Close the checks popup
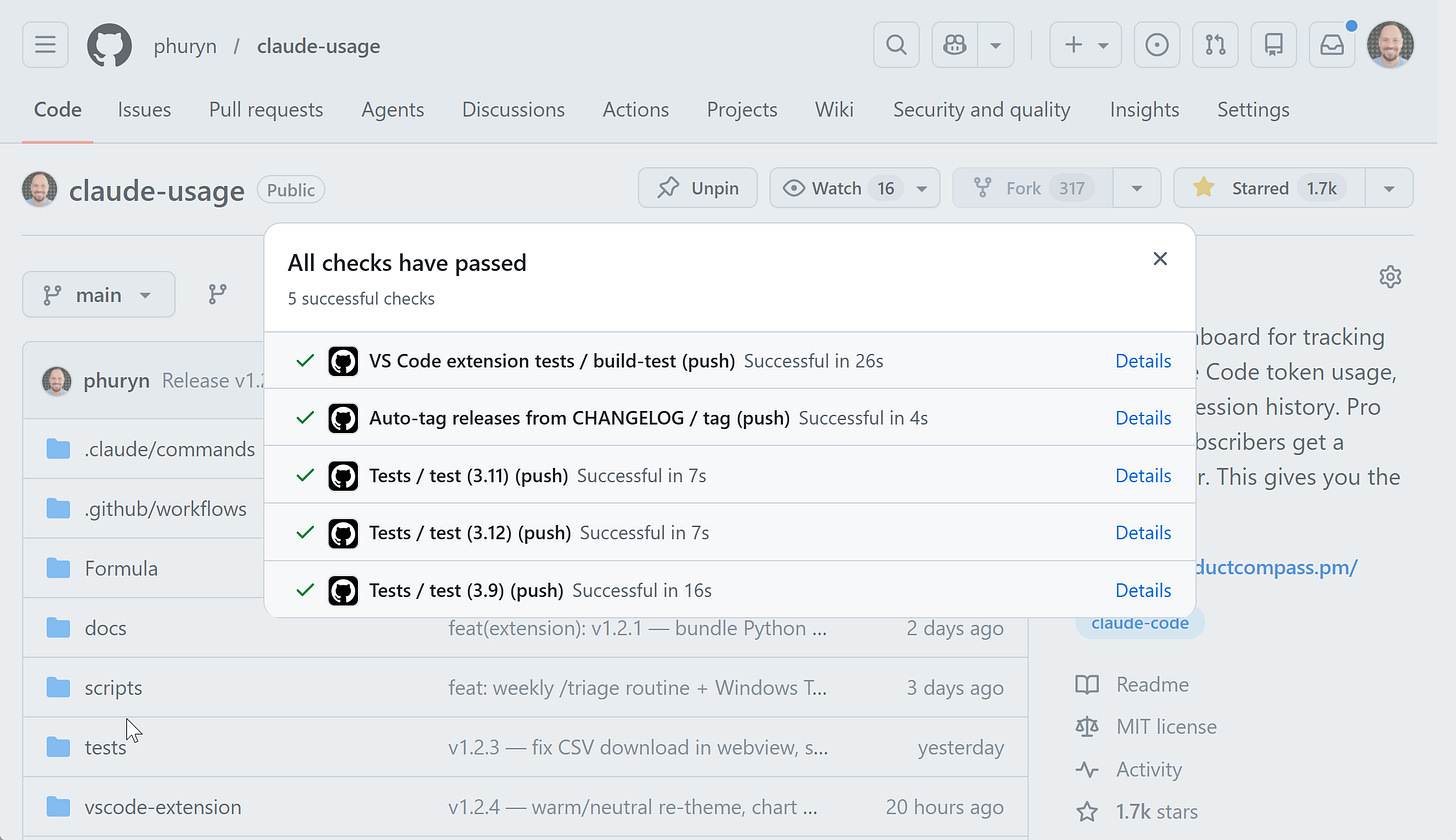 (1160, 259)
